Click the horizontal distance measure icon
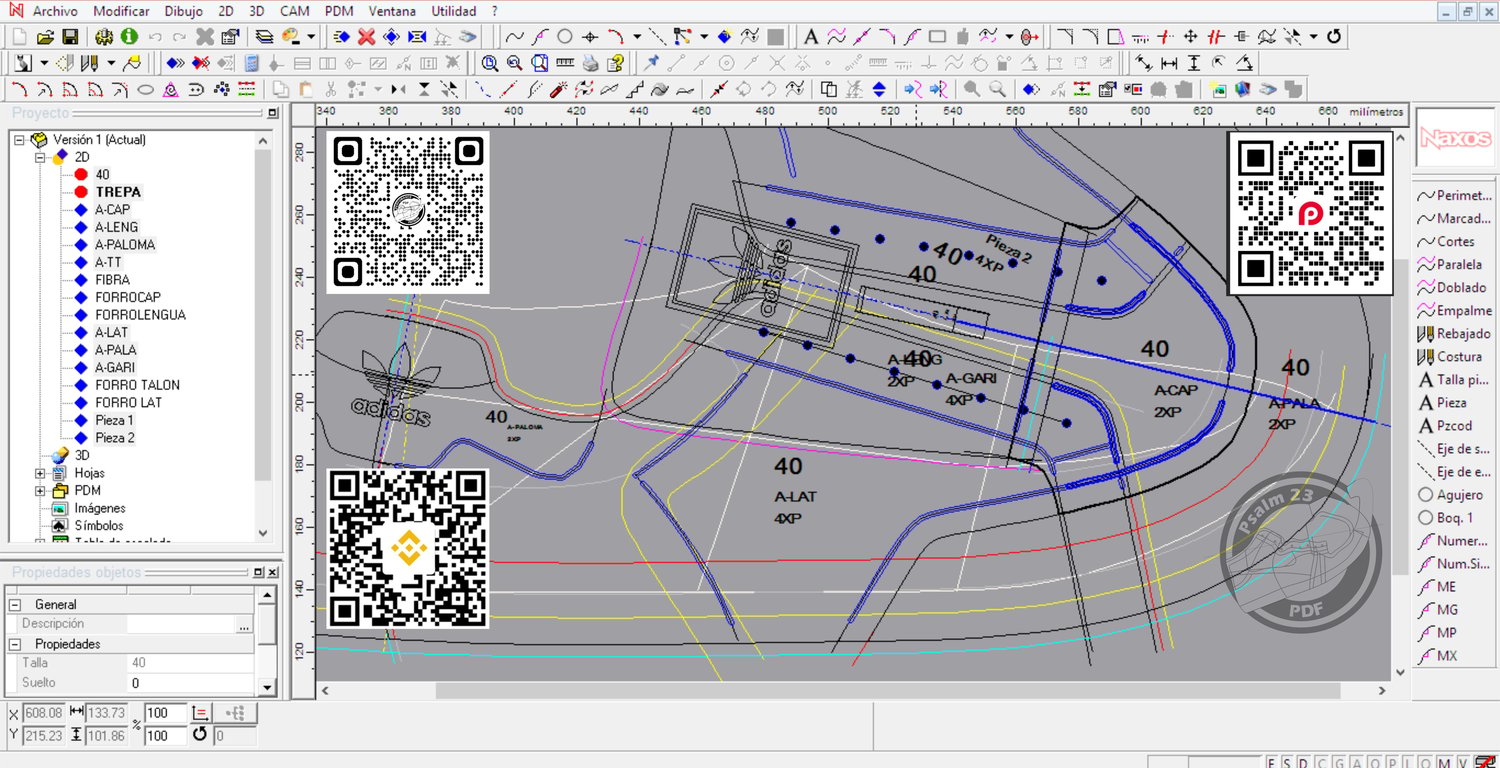Viewport: 1500px width, 768px height. (1169, 63)
